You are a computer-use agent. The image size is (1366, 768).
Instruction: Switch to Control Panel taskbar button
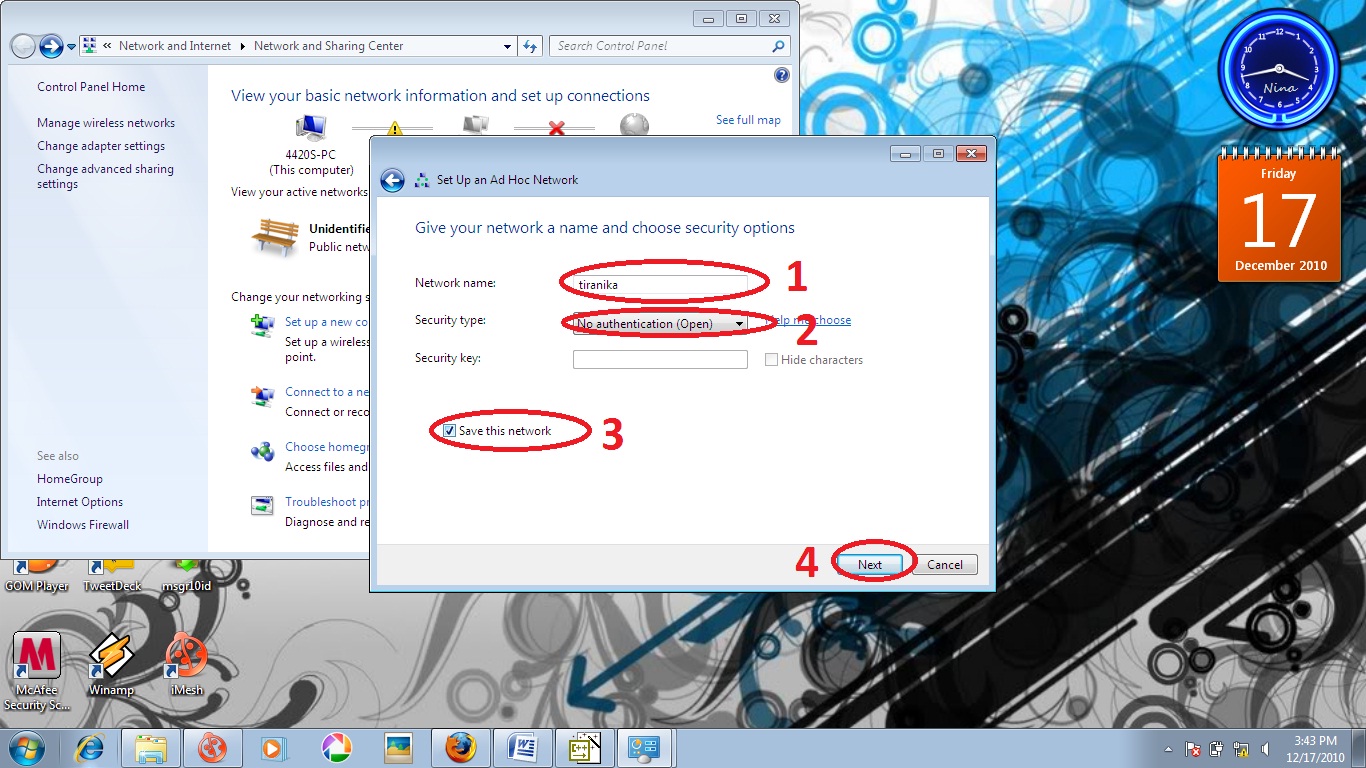[x=646, y=748]
